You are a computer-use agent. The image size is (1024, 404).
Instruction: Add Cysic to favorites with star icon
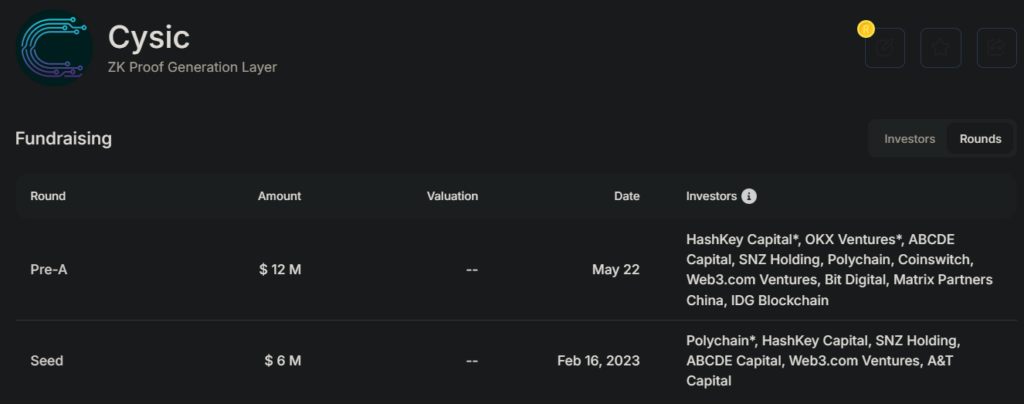(940, 47)
